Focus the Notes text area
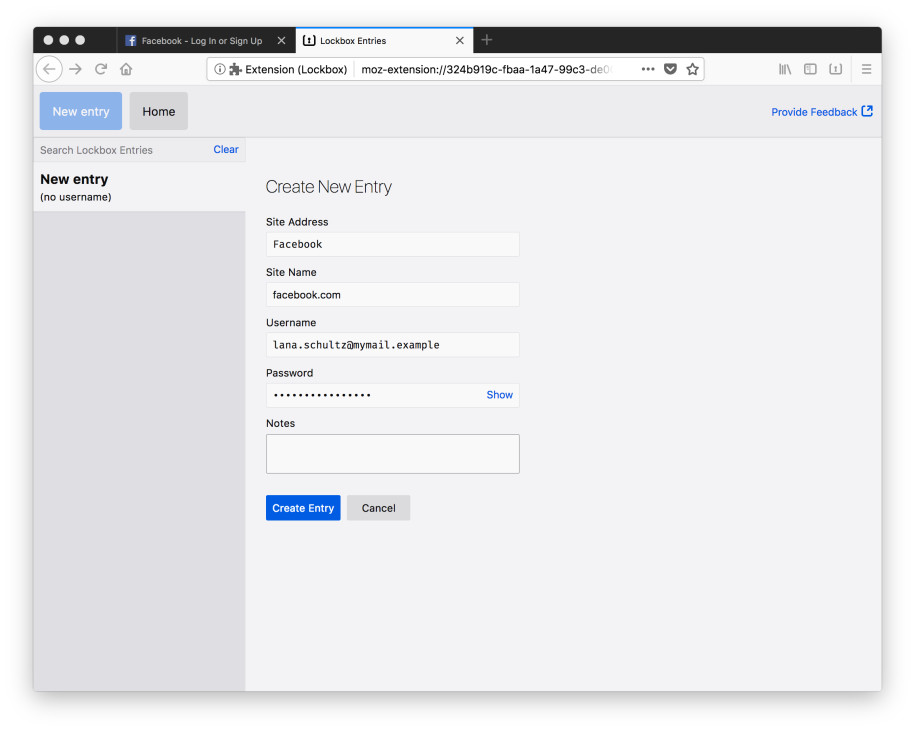This screenshot has height=731, width=915. [x=393, y=454]
